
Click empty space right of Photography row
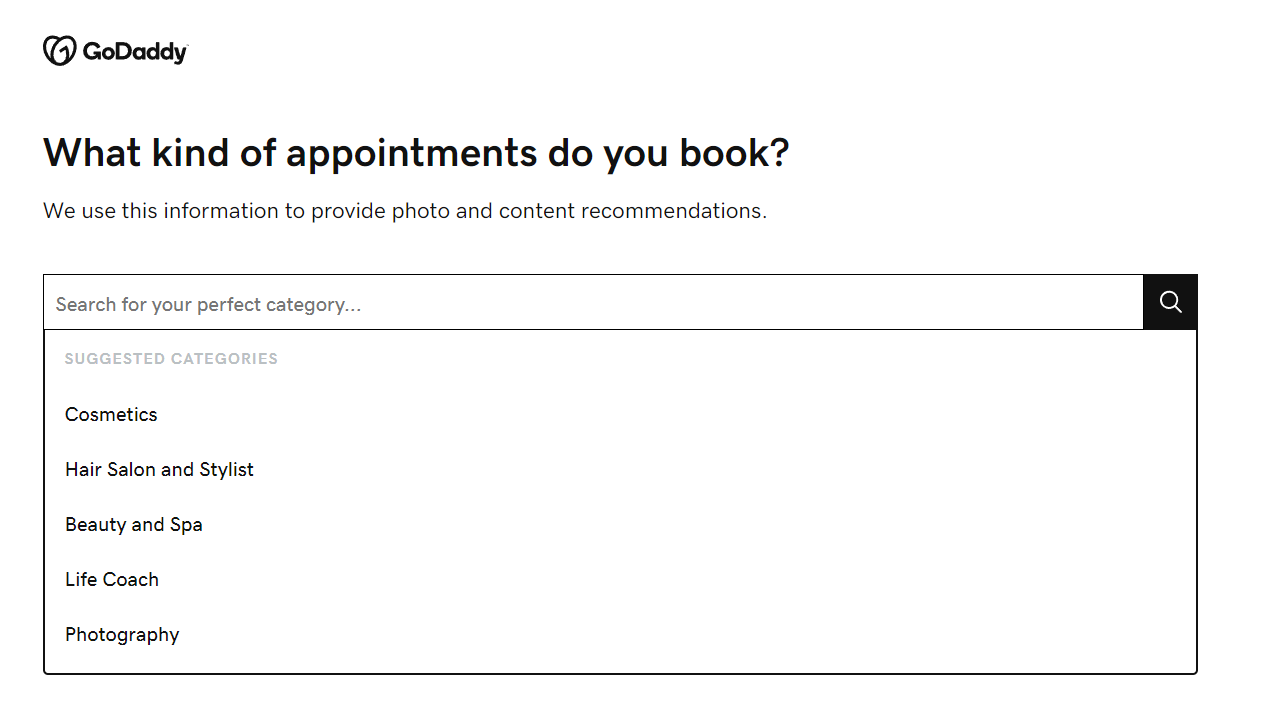[x=700, y=635]
